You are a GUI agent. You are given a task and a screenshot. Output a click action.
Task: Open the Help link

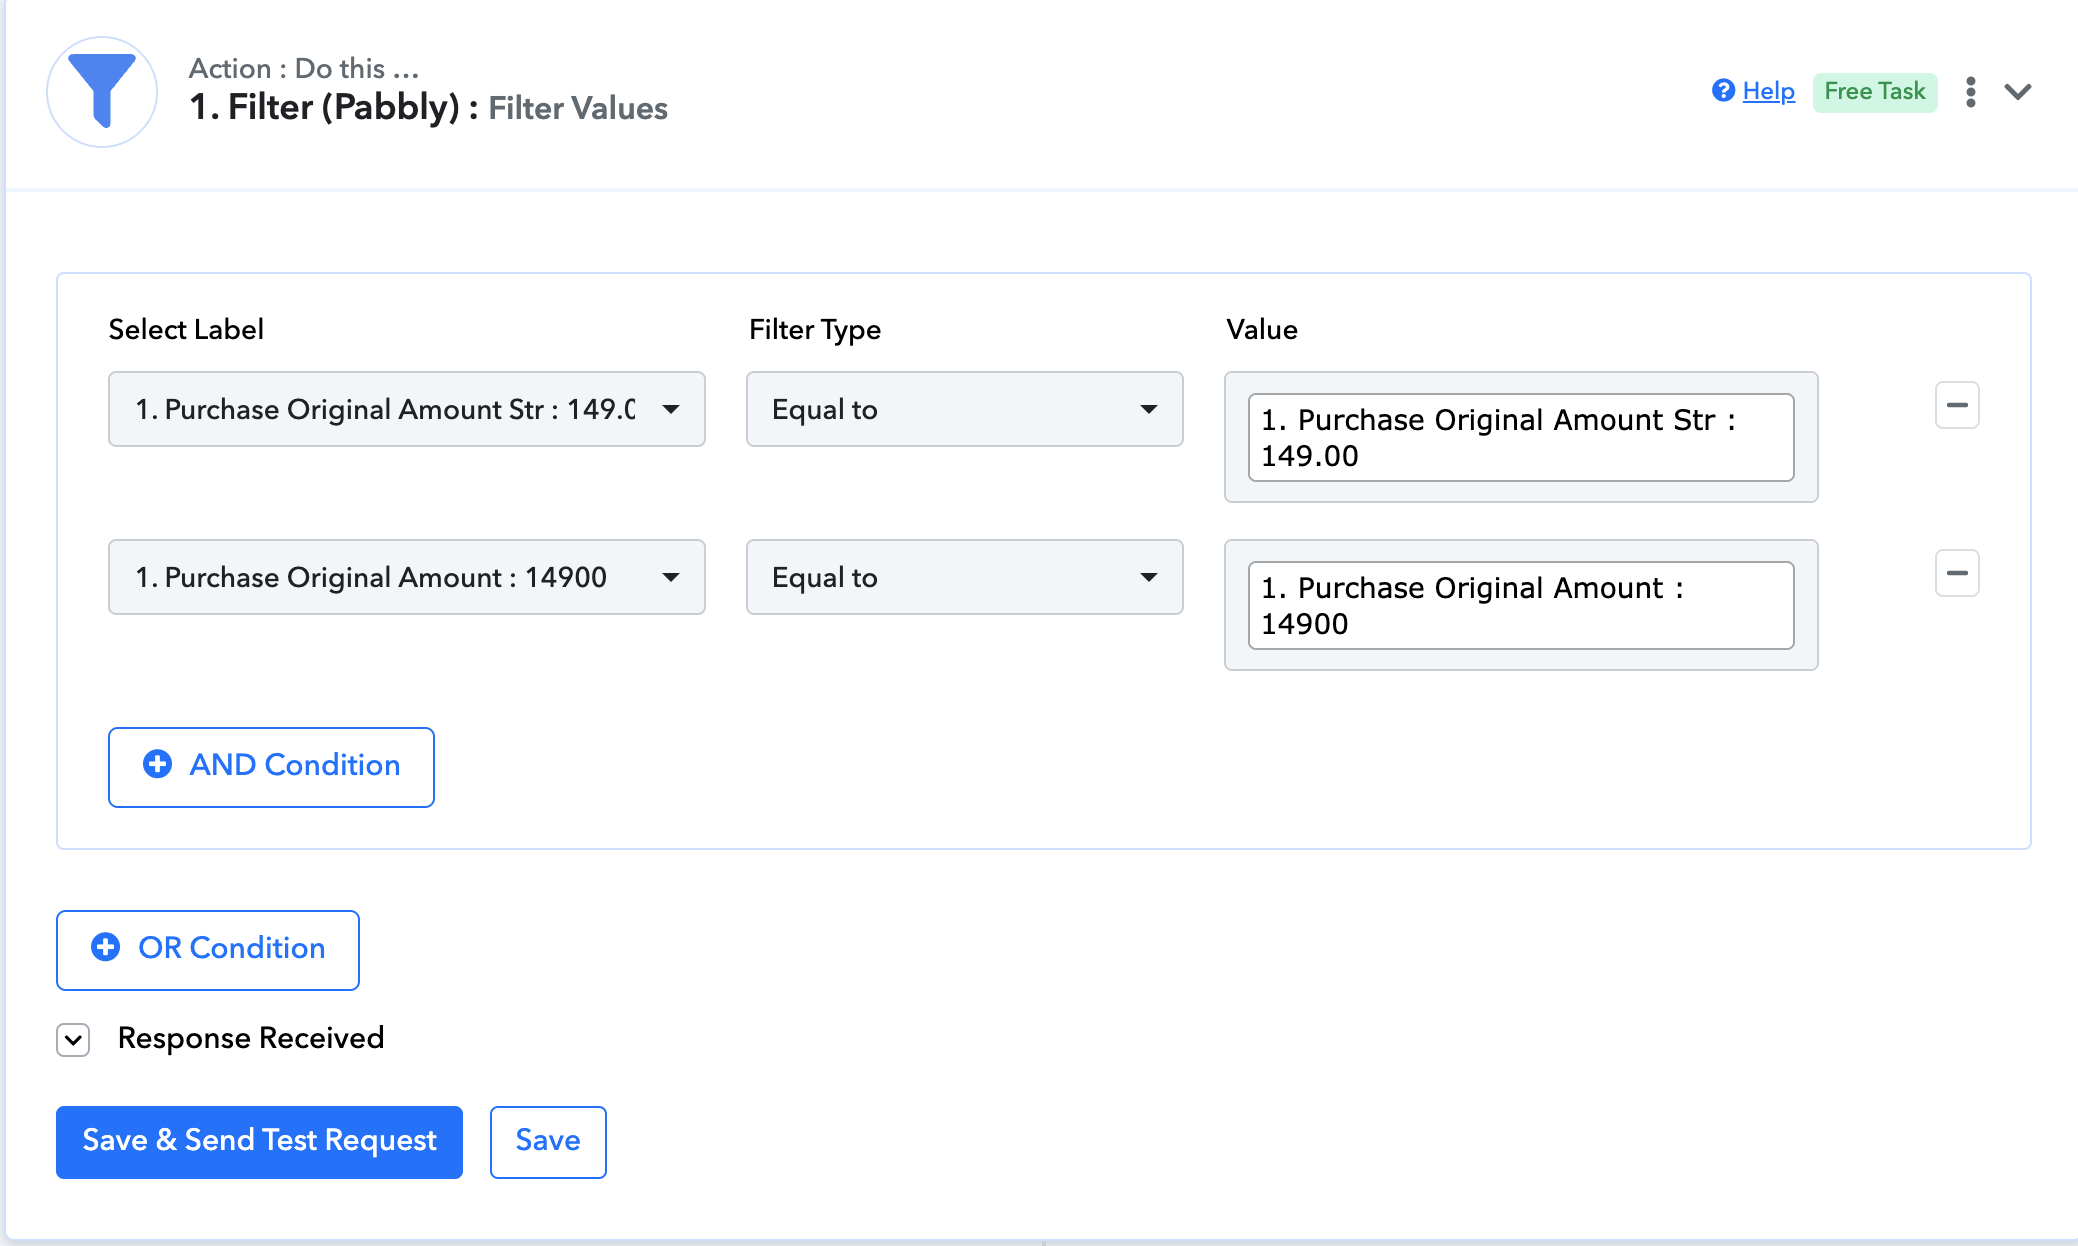1768,91
